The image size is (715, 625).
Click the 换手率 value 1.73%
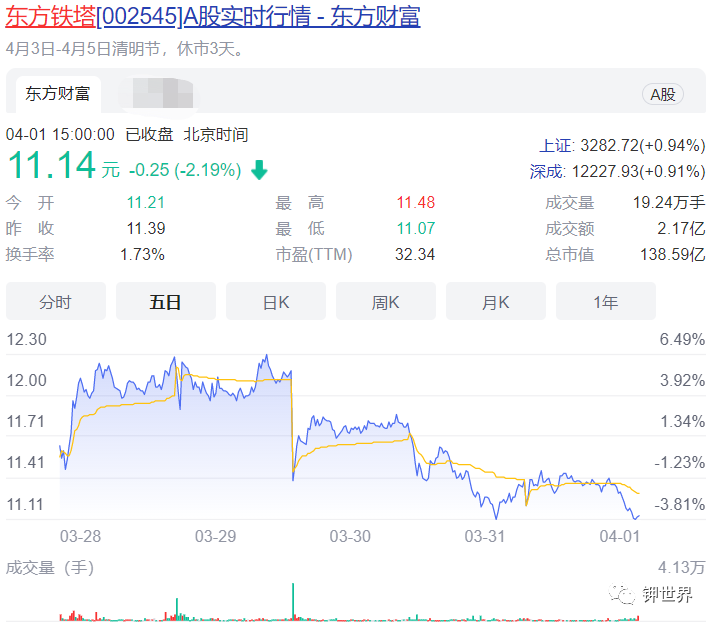[142, 254]
